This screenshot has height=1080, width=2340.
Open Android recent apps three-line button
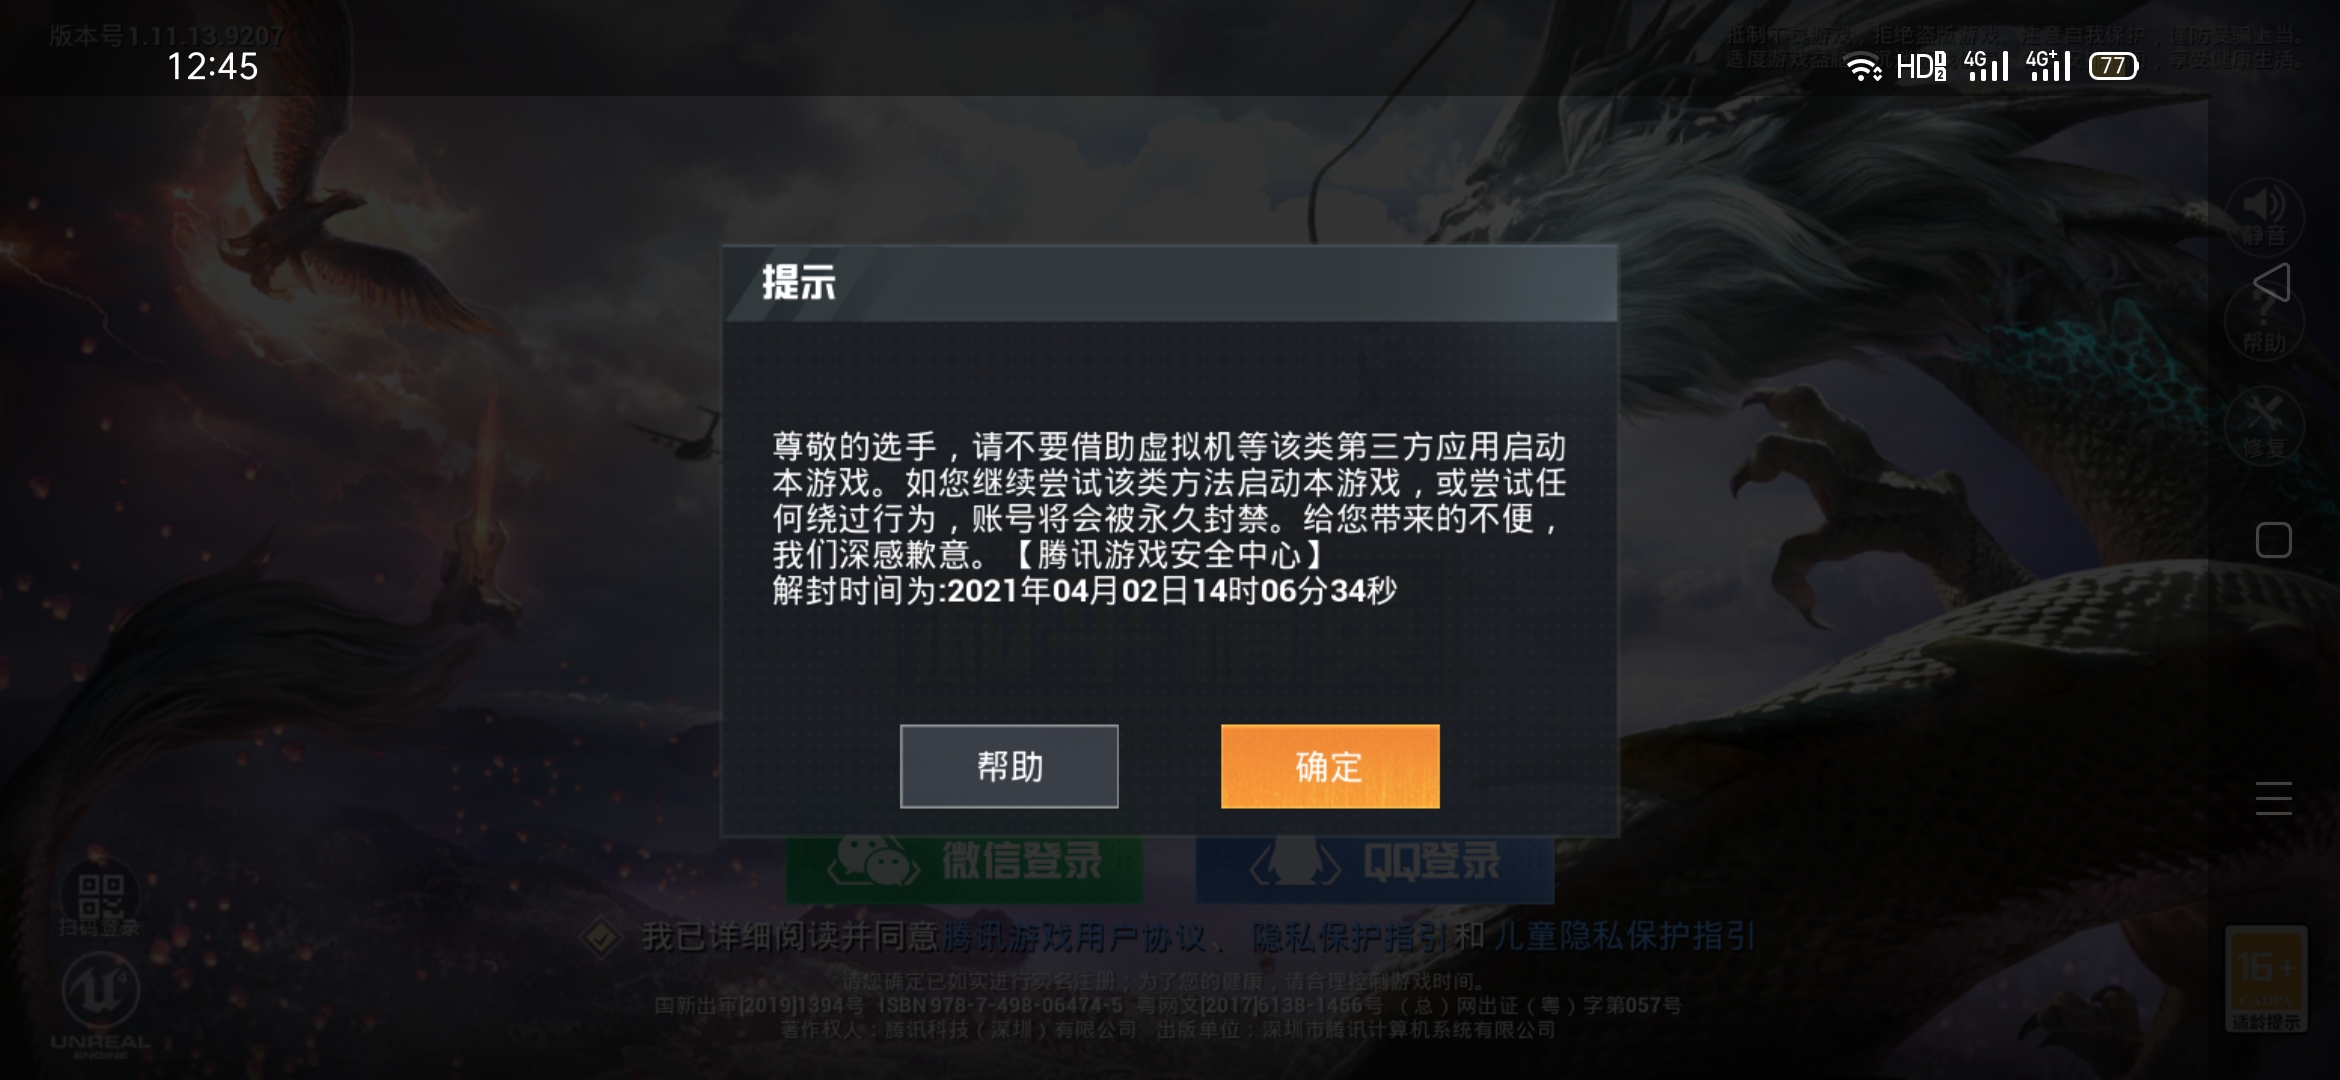coord(2273,798)
